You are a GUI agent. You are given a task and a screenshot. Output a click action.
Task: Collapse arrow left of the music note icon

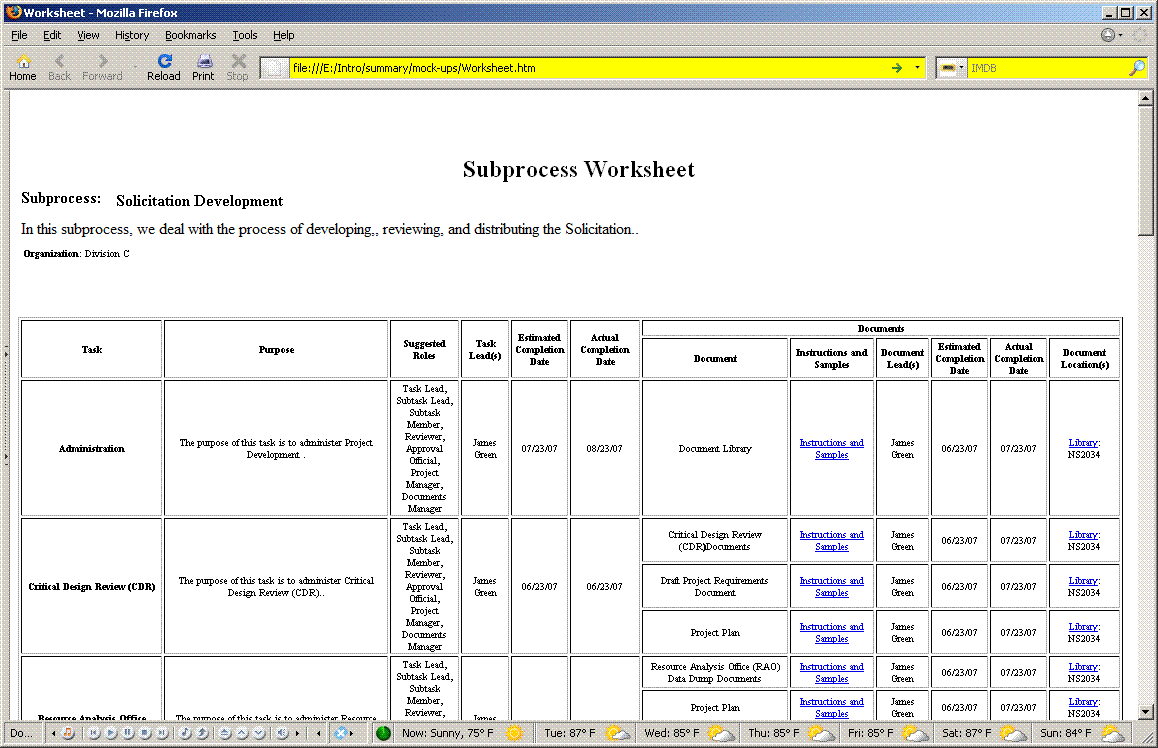tap(53, 733)
